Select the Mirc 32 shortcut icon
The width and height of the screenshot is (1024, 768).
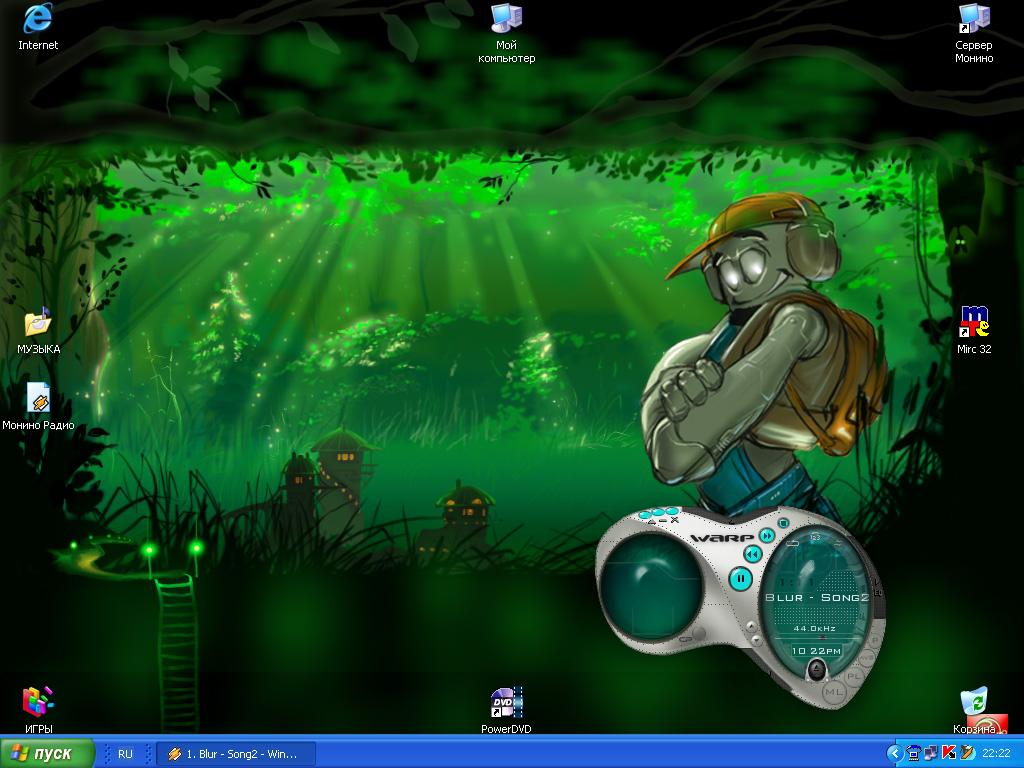point(974,330)
